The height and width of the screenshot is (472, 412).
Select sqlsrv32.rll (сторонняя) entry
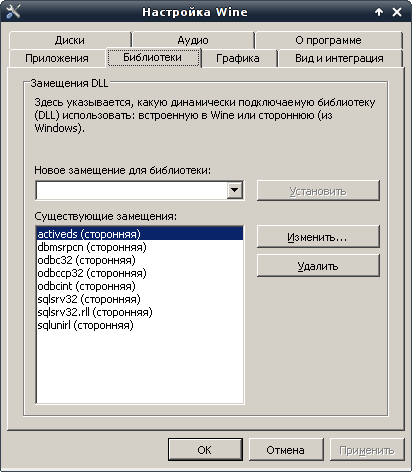pos(140,312)
